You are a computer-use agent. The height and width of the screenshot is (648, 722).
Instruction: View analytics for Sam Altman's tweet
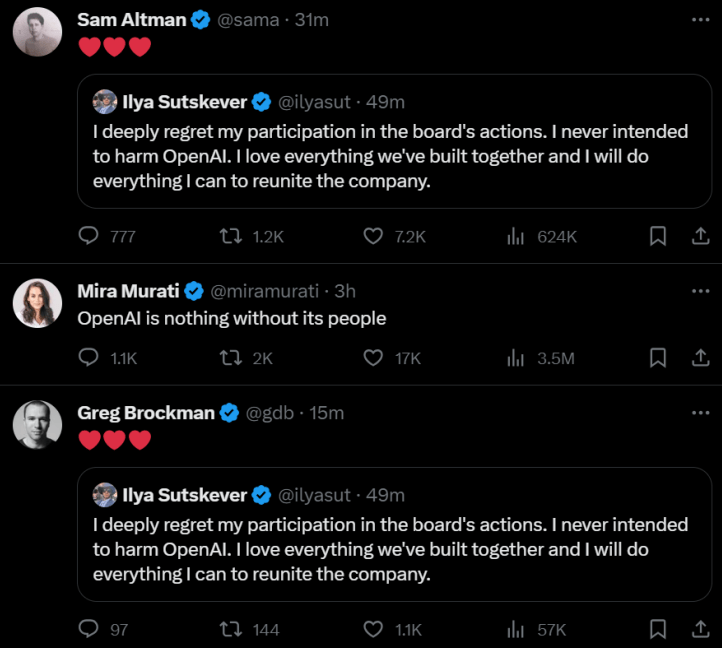[x=516, y=236]
